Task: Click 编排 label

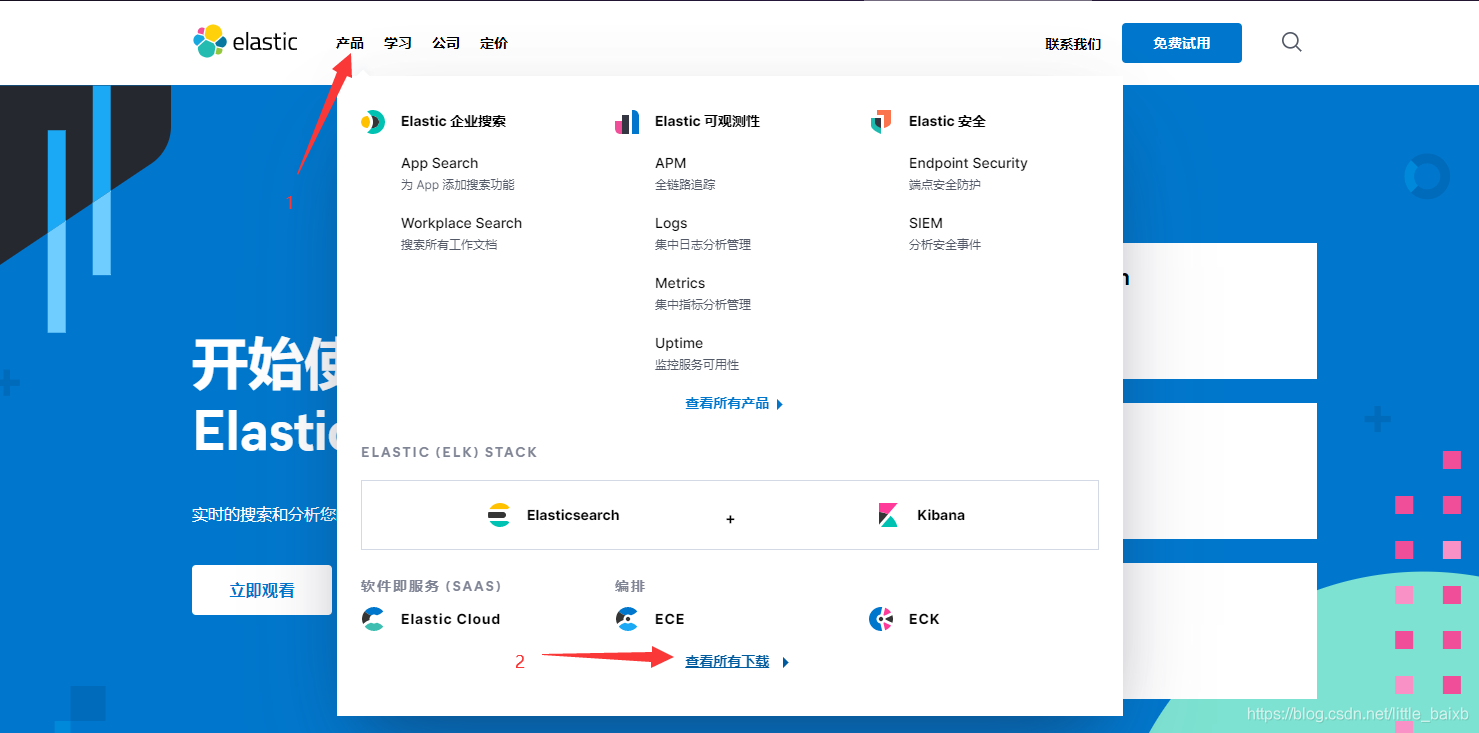Action: 630,586
